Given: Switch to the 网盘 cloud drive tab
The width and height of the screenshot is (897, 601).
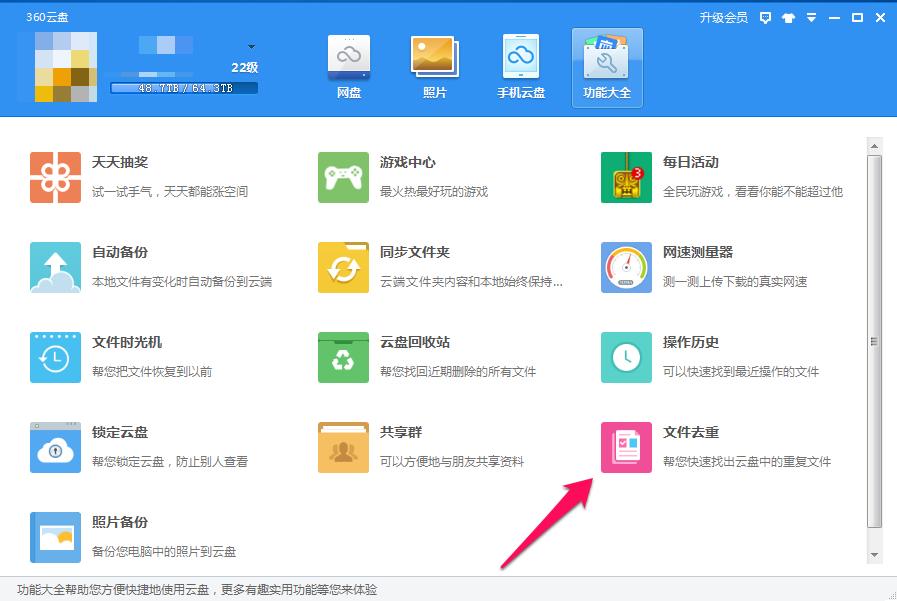Looking at the screenshot, I should 348,65.
